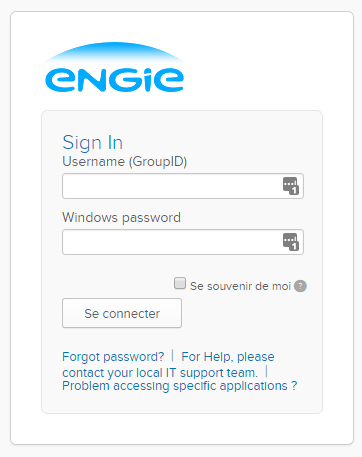Image resolution: width=362 pixels, height=457 pixels.
Task: Open the Forgot password? link
Action: 113,357
